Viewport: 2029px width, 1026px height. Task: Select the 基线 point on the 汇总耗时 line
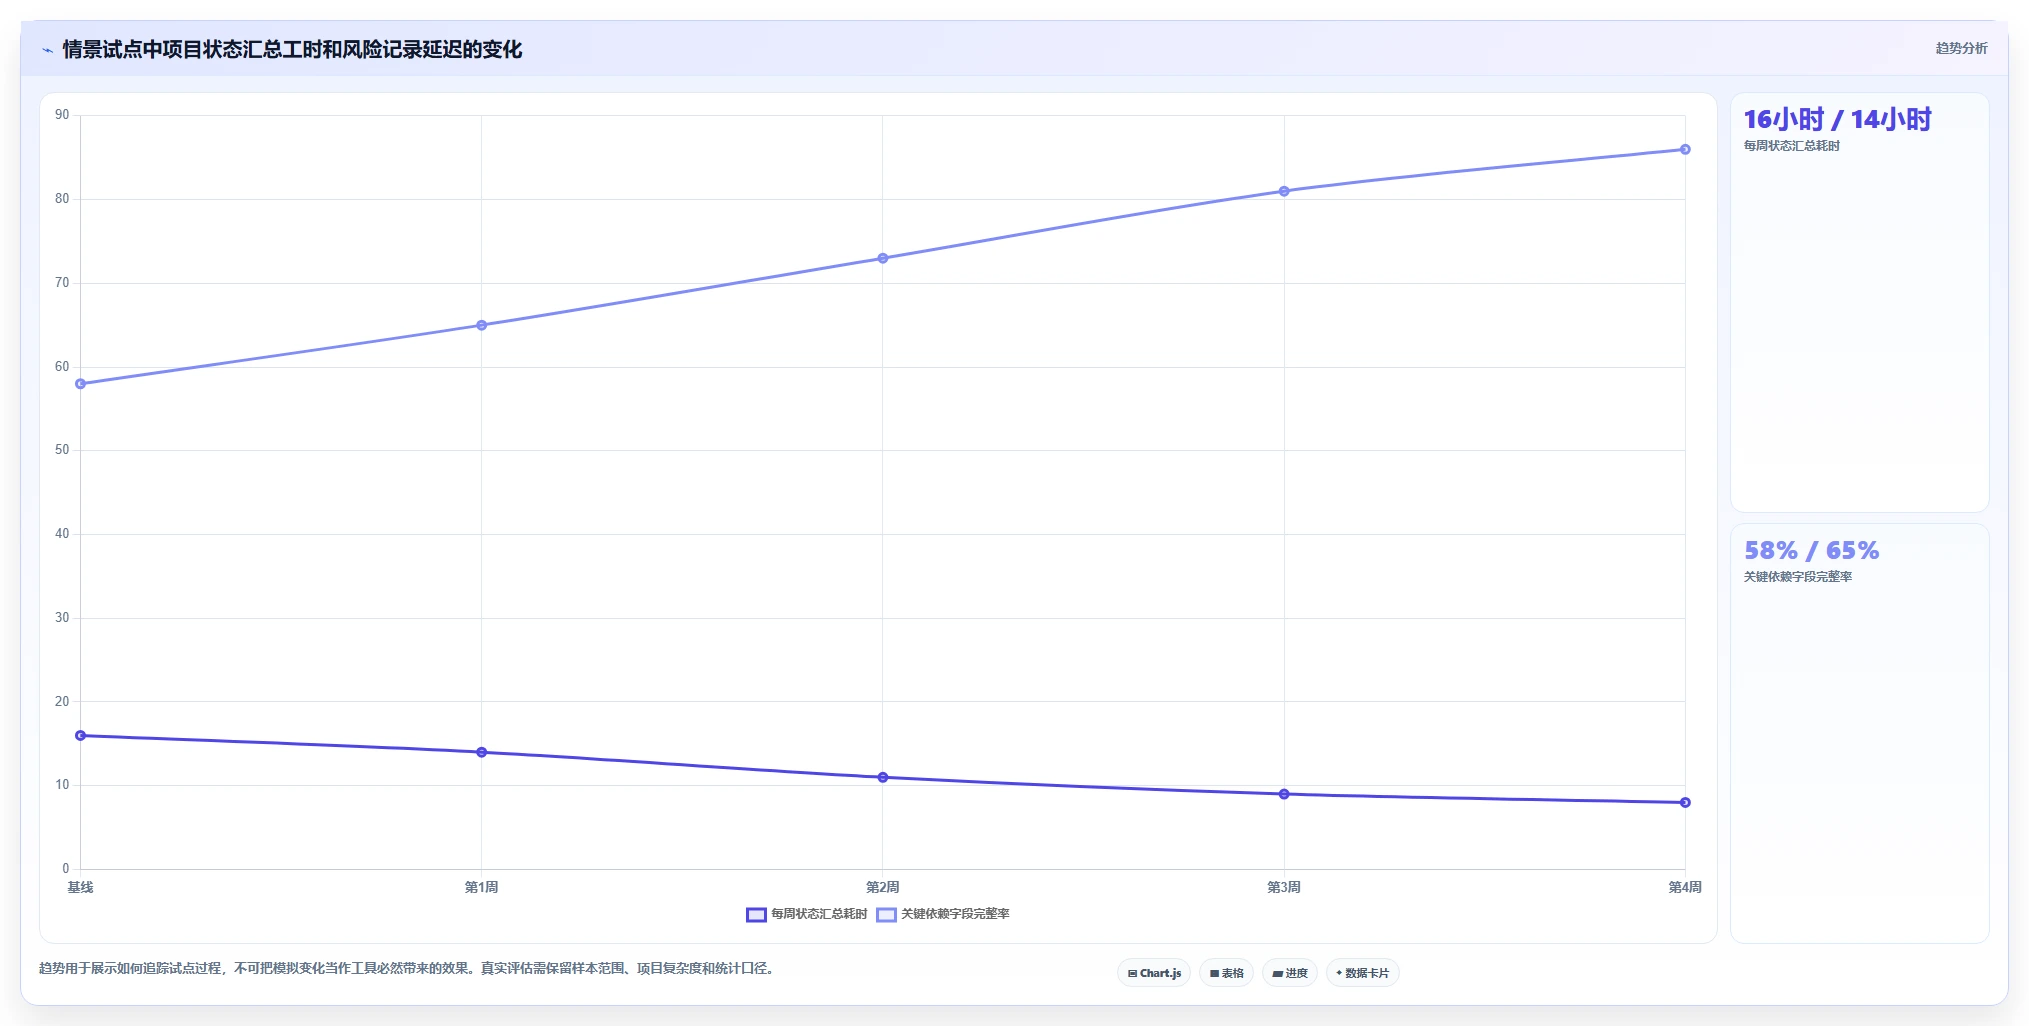pos(81,736)
